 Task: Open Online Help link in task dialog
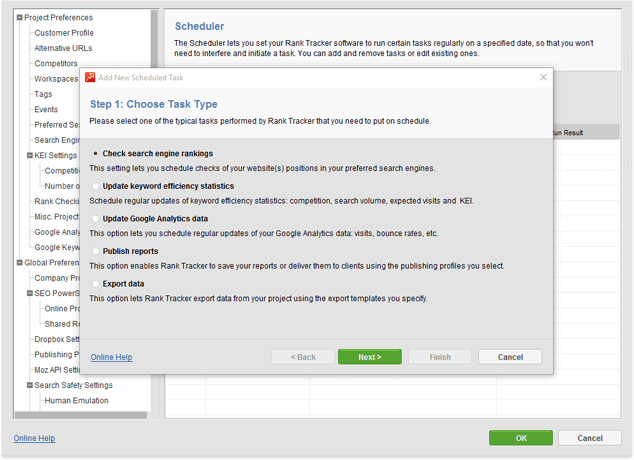tap(111, 357)
